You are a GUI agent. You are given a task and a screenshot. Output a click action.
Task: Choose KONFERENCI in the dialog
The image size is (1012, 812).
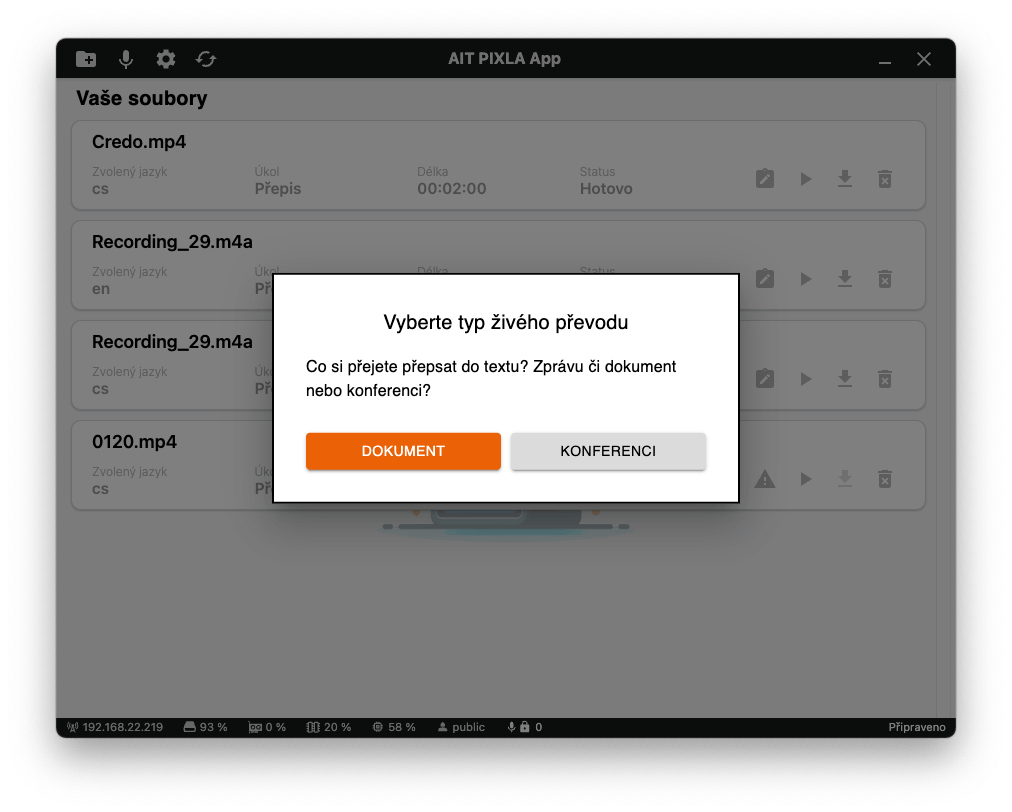[608, 451]
